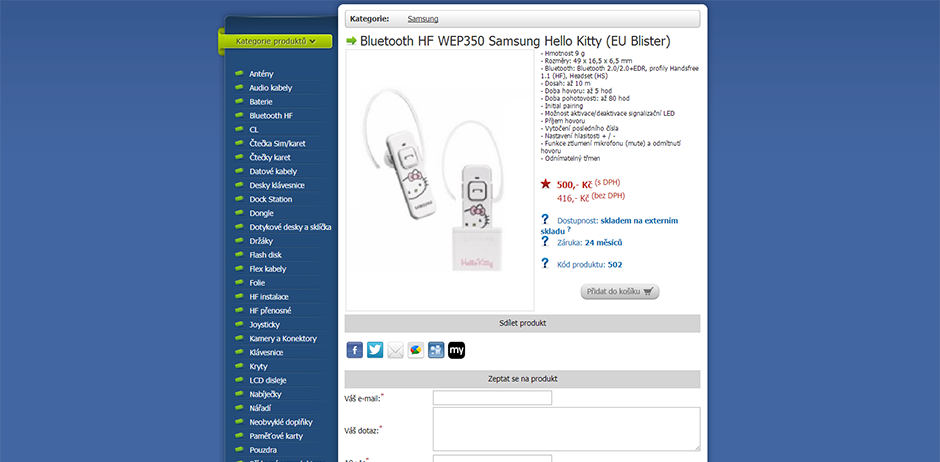Screen dimensions: 940x462
Task: Add product to cart with Přidat do košíku
Action: pyautogui.click(x=620, y=292)
